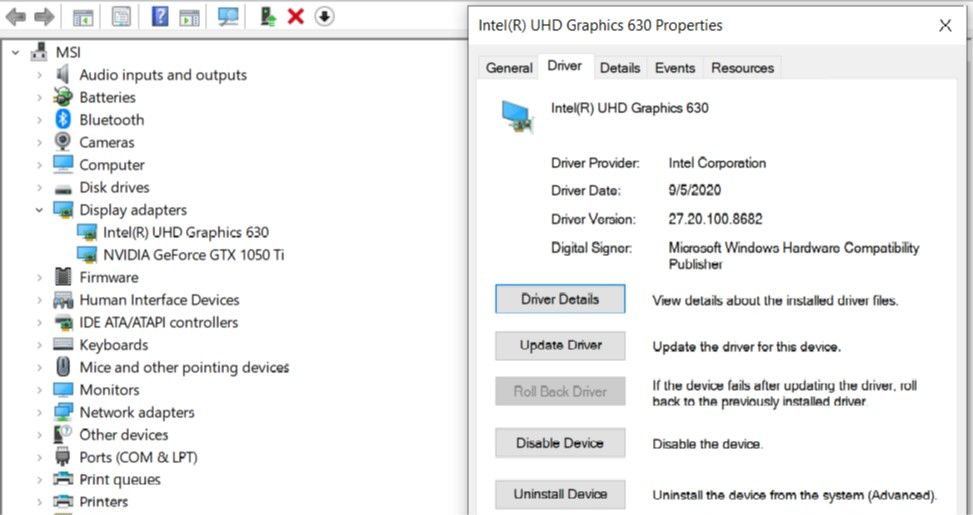Image resolution: width=973 pixels, height=515 pixels.
Task: Click the large display adapter icon in dialog
Action: [516, 117]
